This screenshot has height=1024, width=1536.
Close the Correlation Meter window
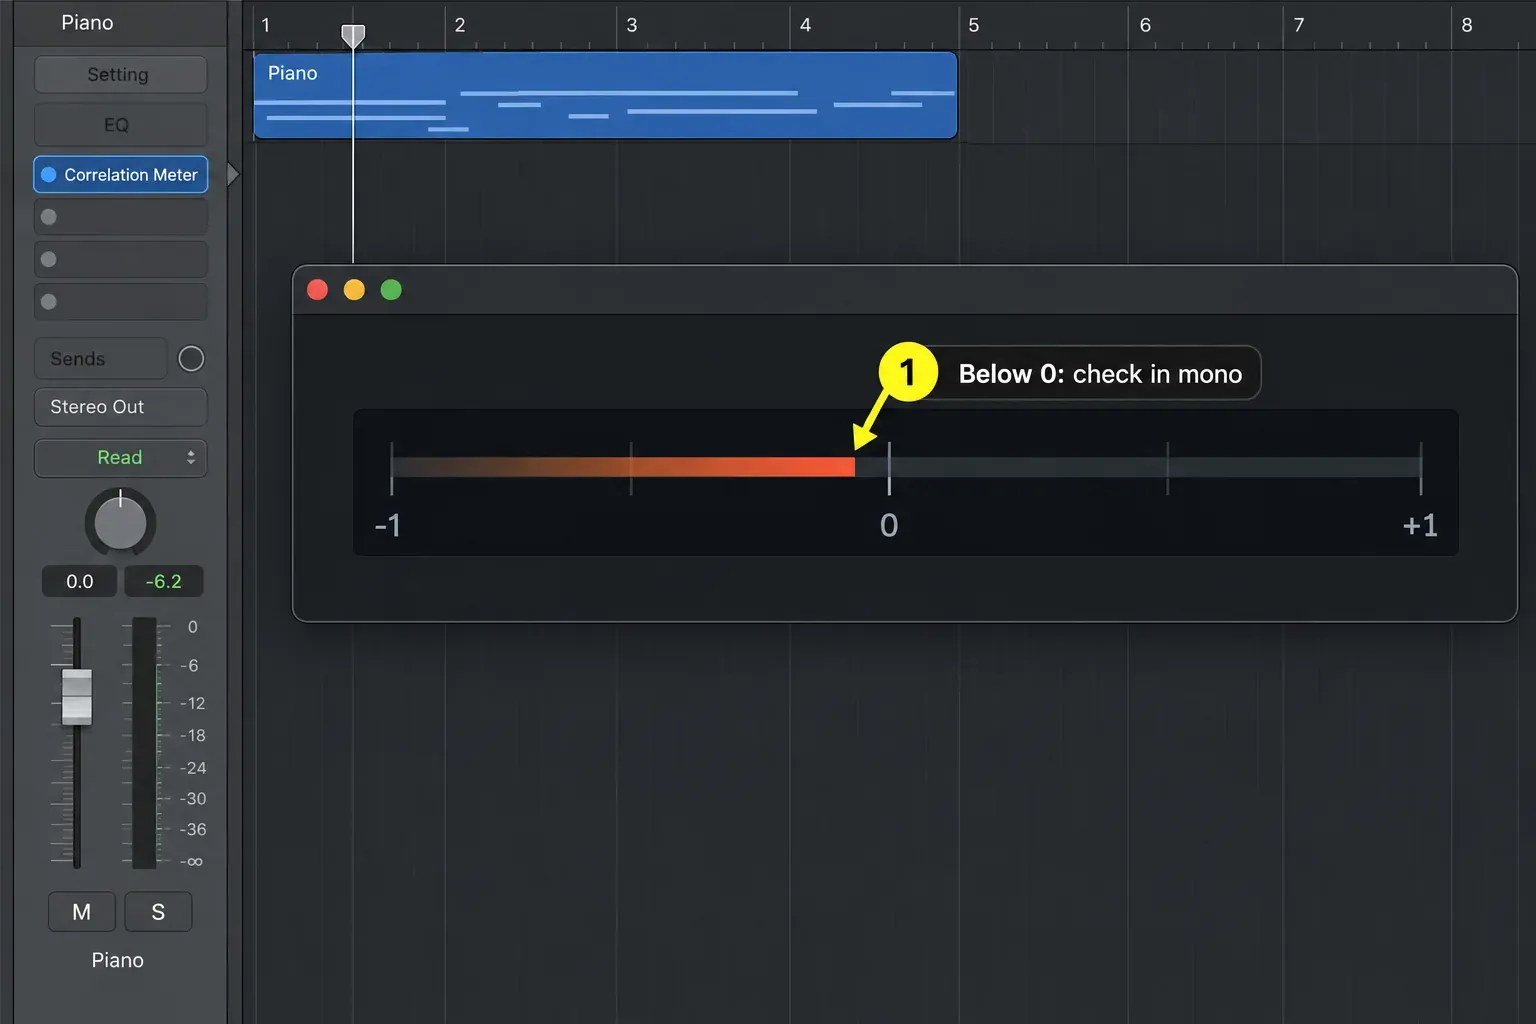tap(317, 290)
